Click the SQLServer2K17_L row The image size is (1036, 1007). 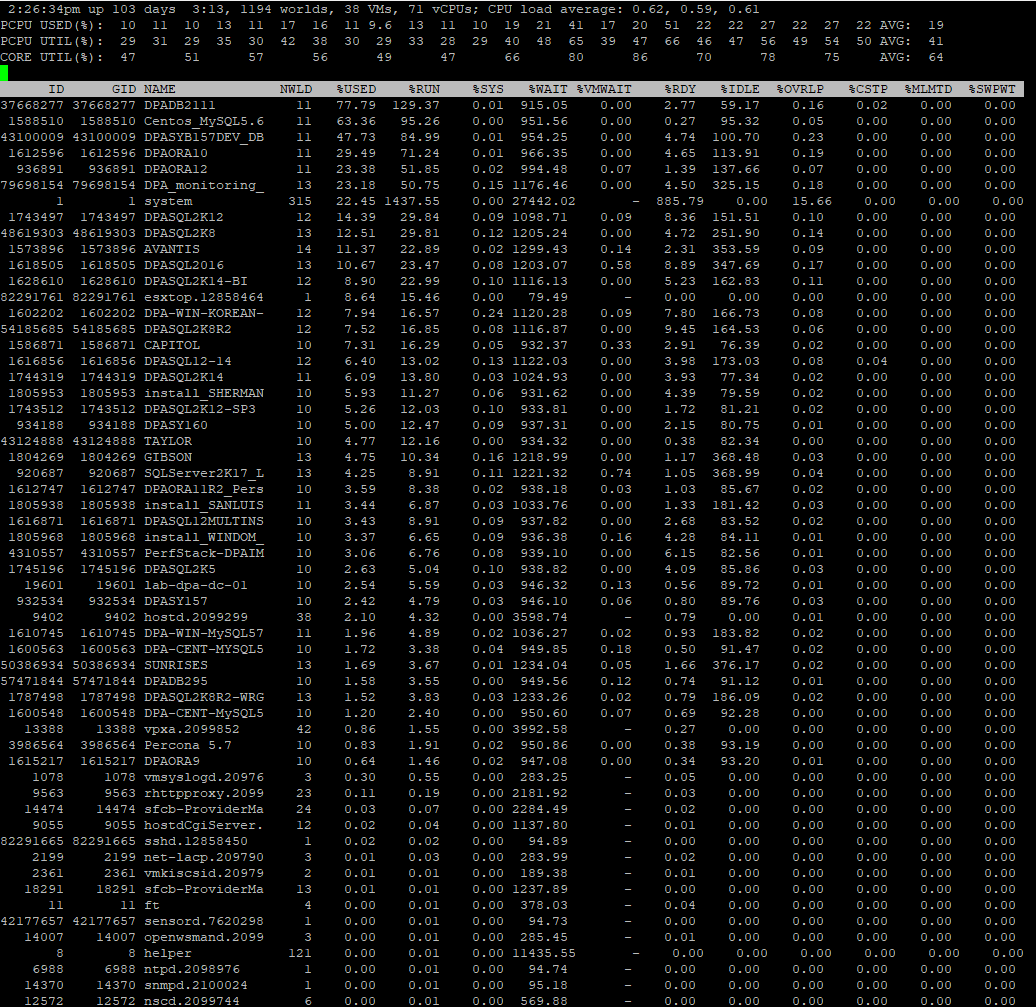coord(205,473)
